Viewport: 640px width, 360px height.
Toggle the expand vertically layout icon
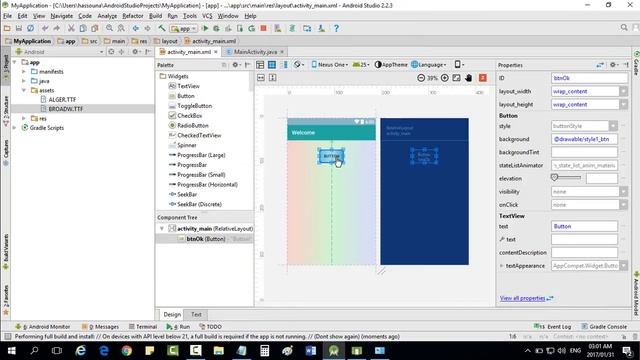tap(273, 78)
